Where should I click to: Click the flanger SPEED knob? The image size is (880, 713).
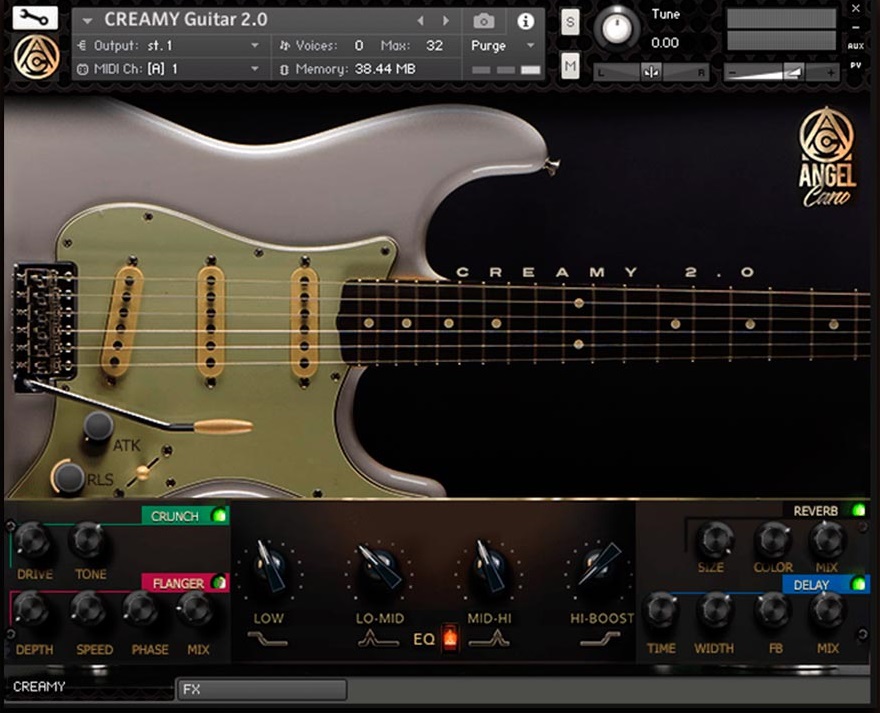point(88,610)
